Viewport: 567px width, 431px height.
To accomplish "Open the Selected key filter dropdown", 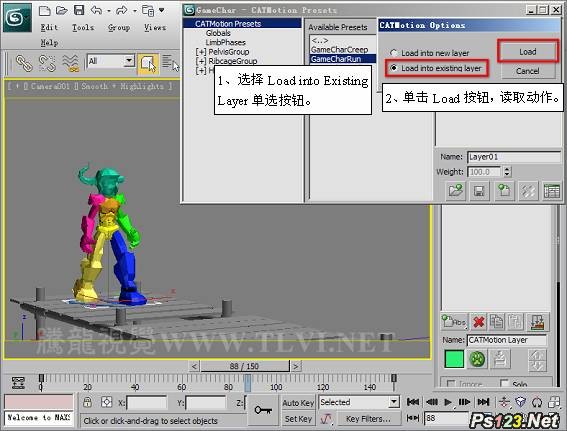I will [x=394, y=402].
